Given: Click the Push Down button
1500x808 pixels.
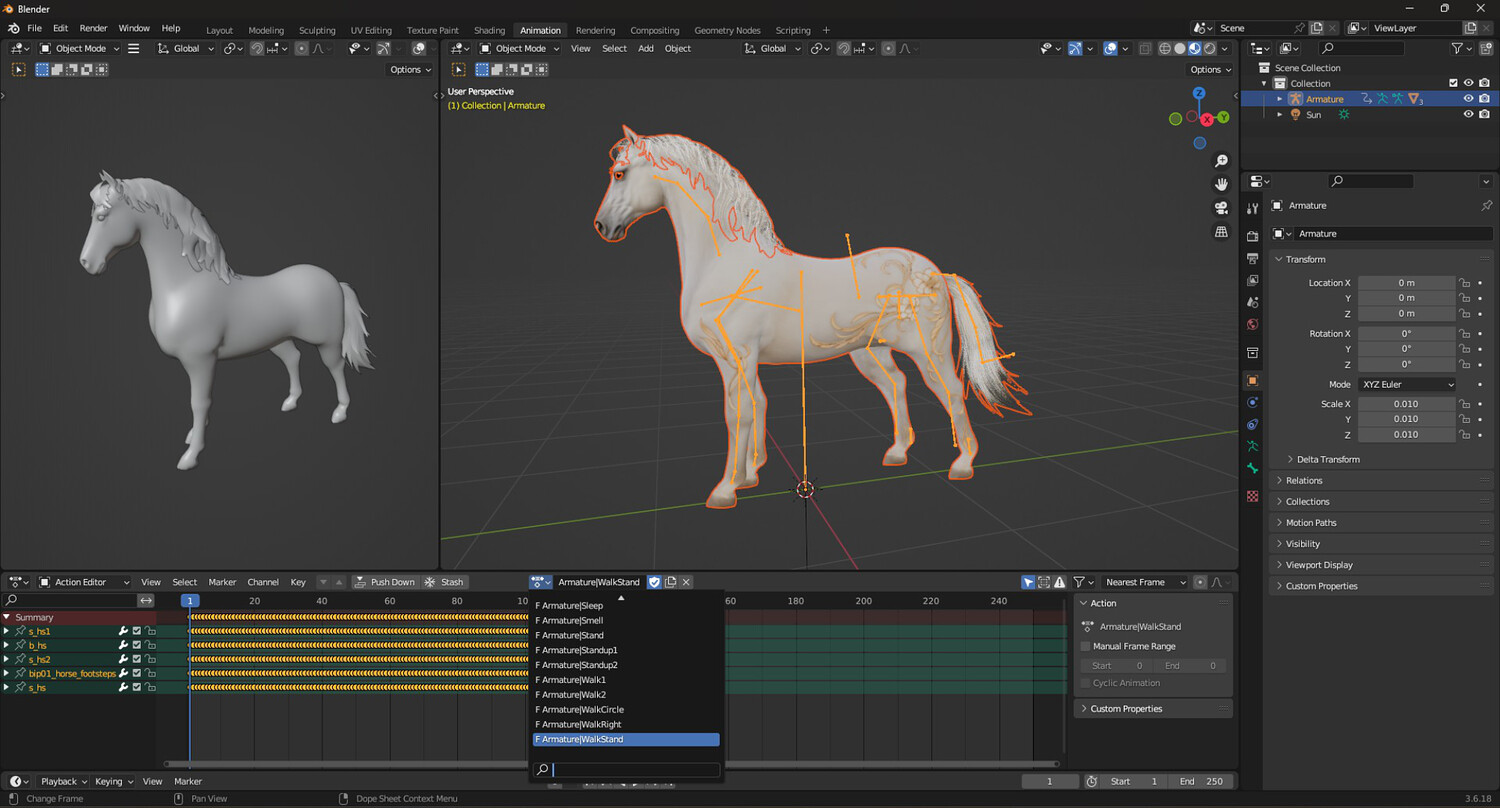Looking at the screenshot, I should pos(384,582).
